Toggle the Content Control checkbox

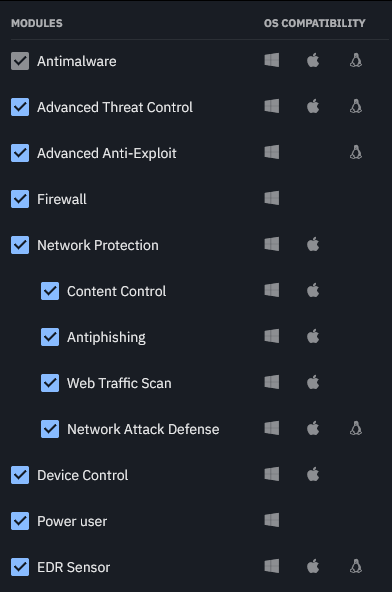tap(50, 291)
